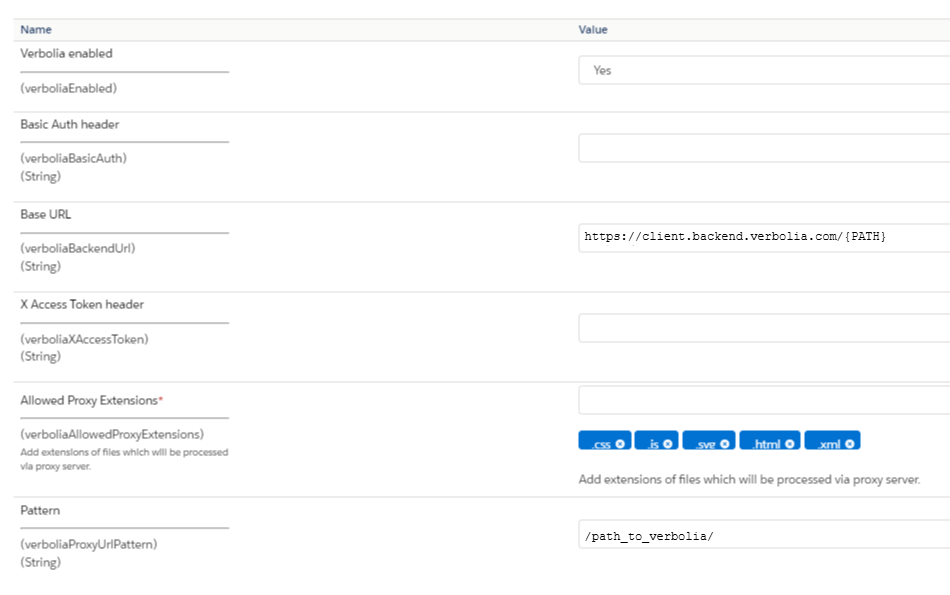Screen dimensions: 950x595
Task: Select the .html tag label
Action: click(x=765, y=443)
